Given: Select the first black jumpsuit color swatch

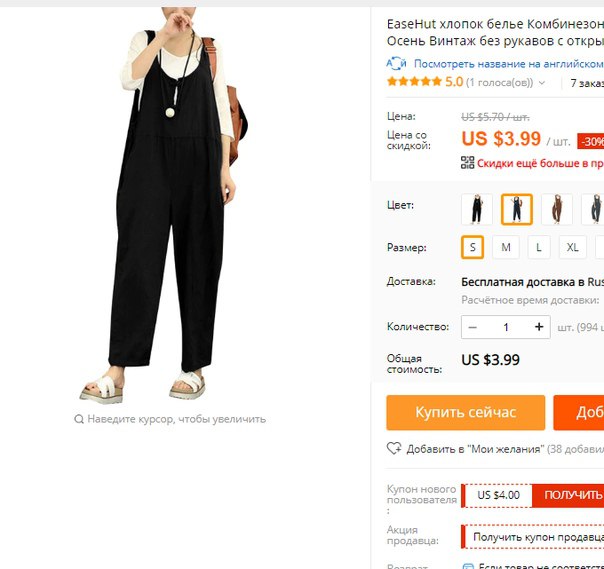Looking at the screenshot, I should [x=477, y=209].
